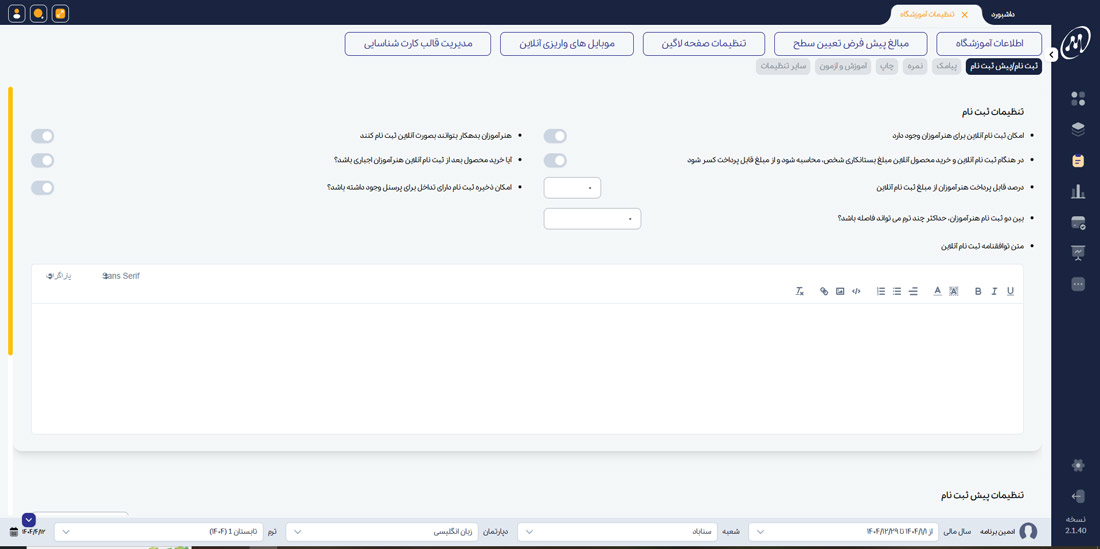The height and width of the screenshot is (549, 1100).
Task: Toggle italic formatting in agreement editor
Action: pyautogui.click(x=994, y=292)
